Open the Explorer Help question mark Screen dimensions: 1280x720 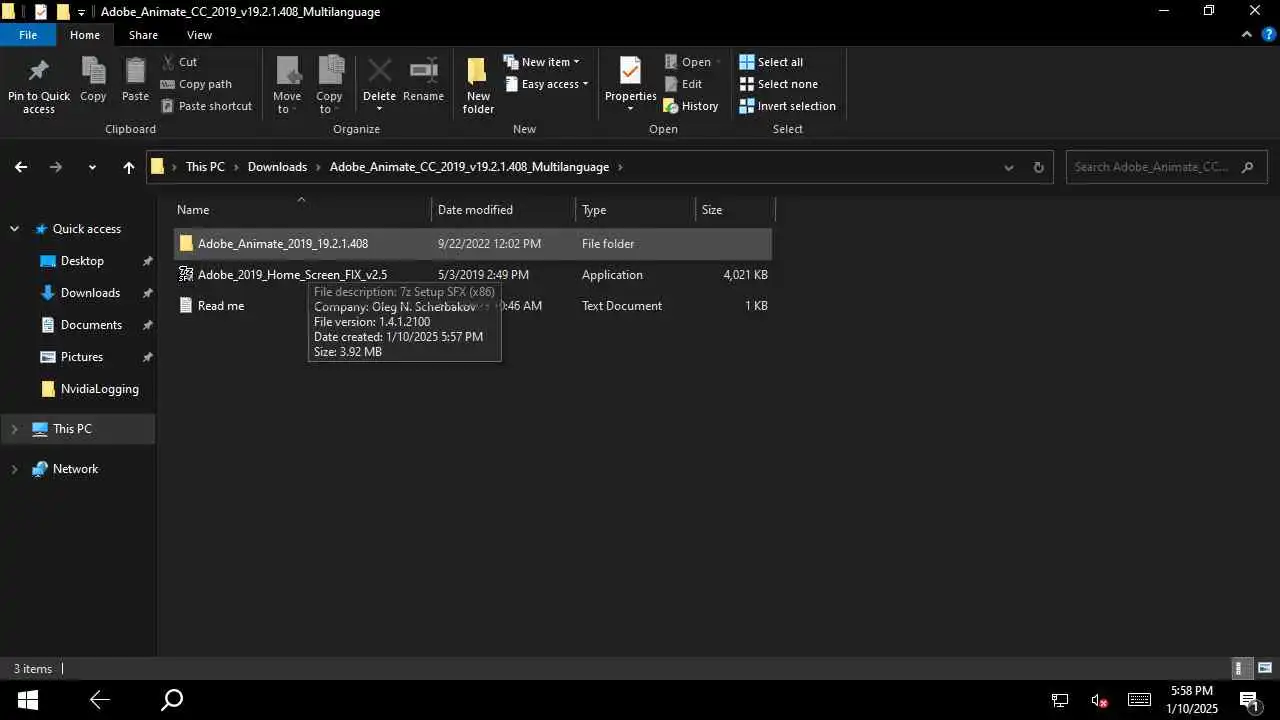pyautogui.click(x=1268, y=34)
